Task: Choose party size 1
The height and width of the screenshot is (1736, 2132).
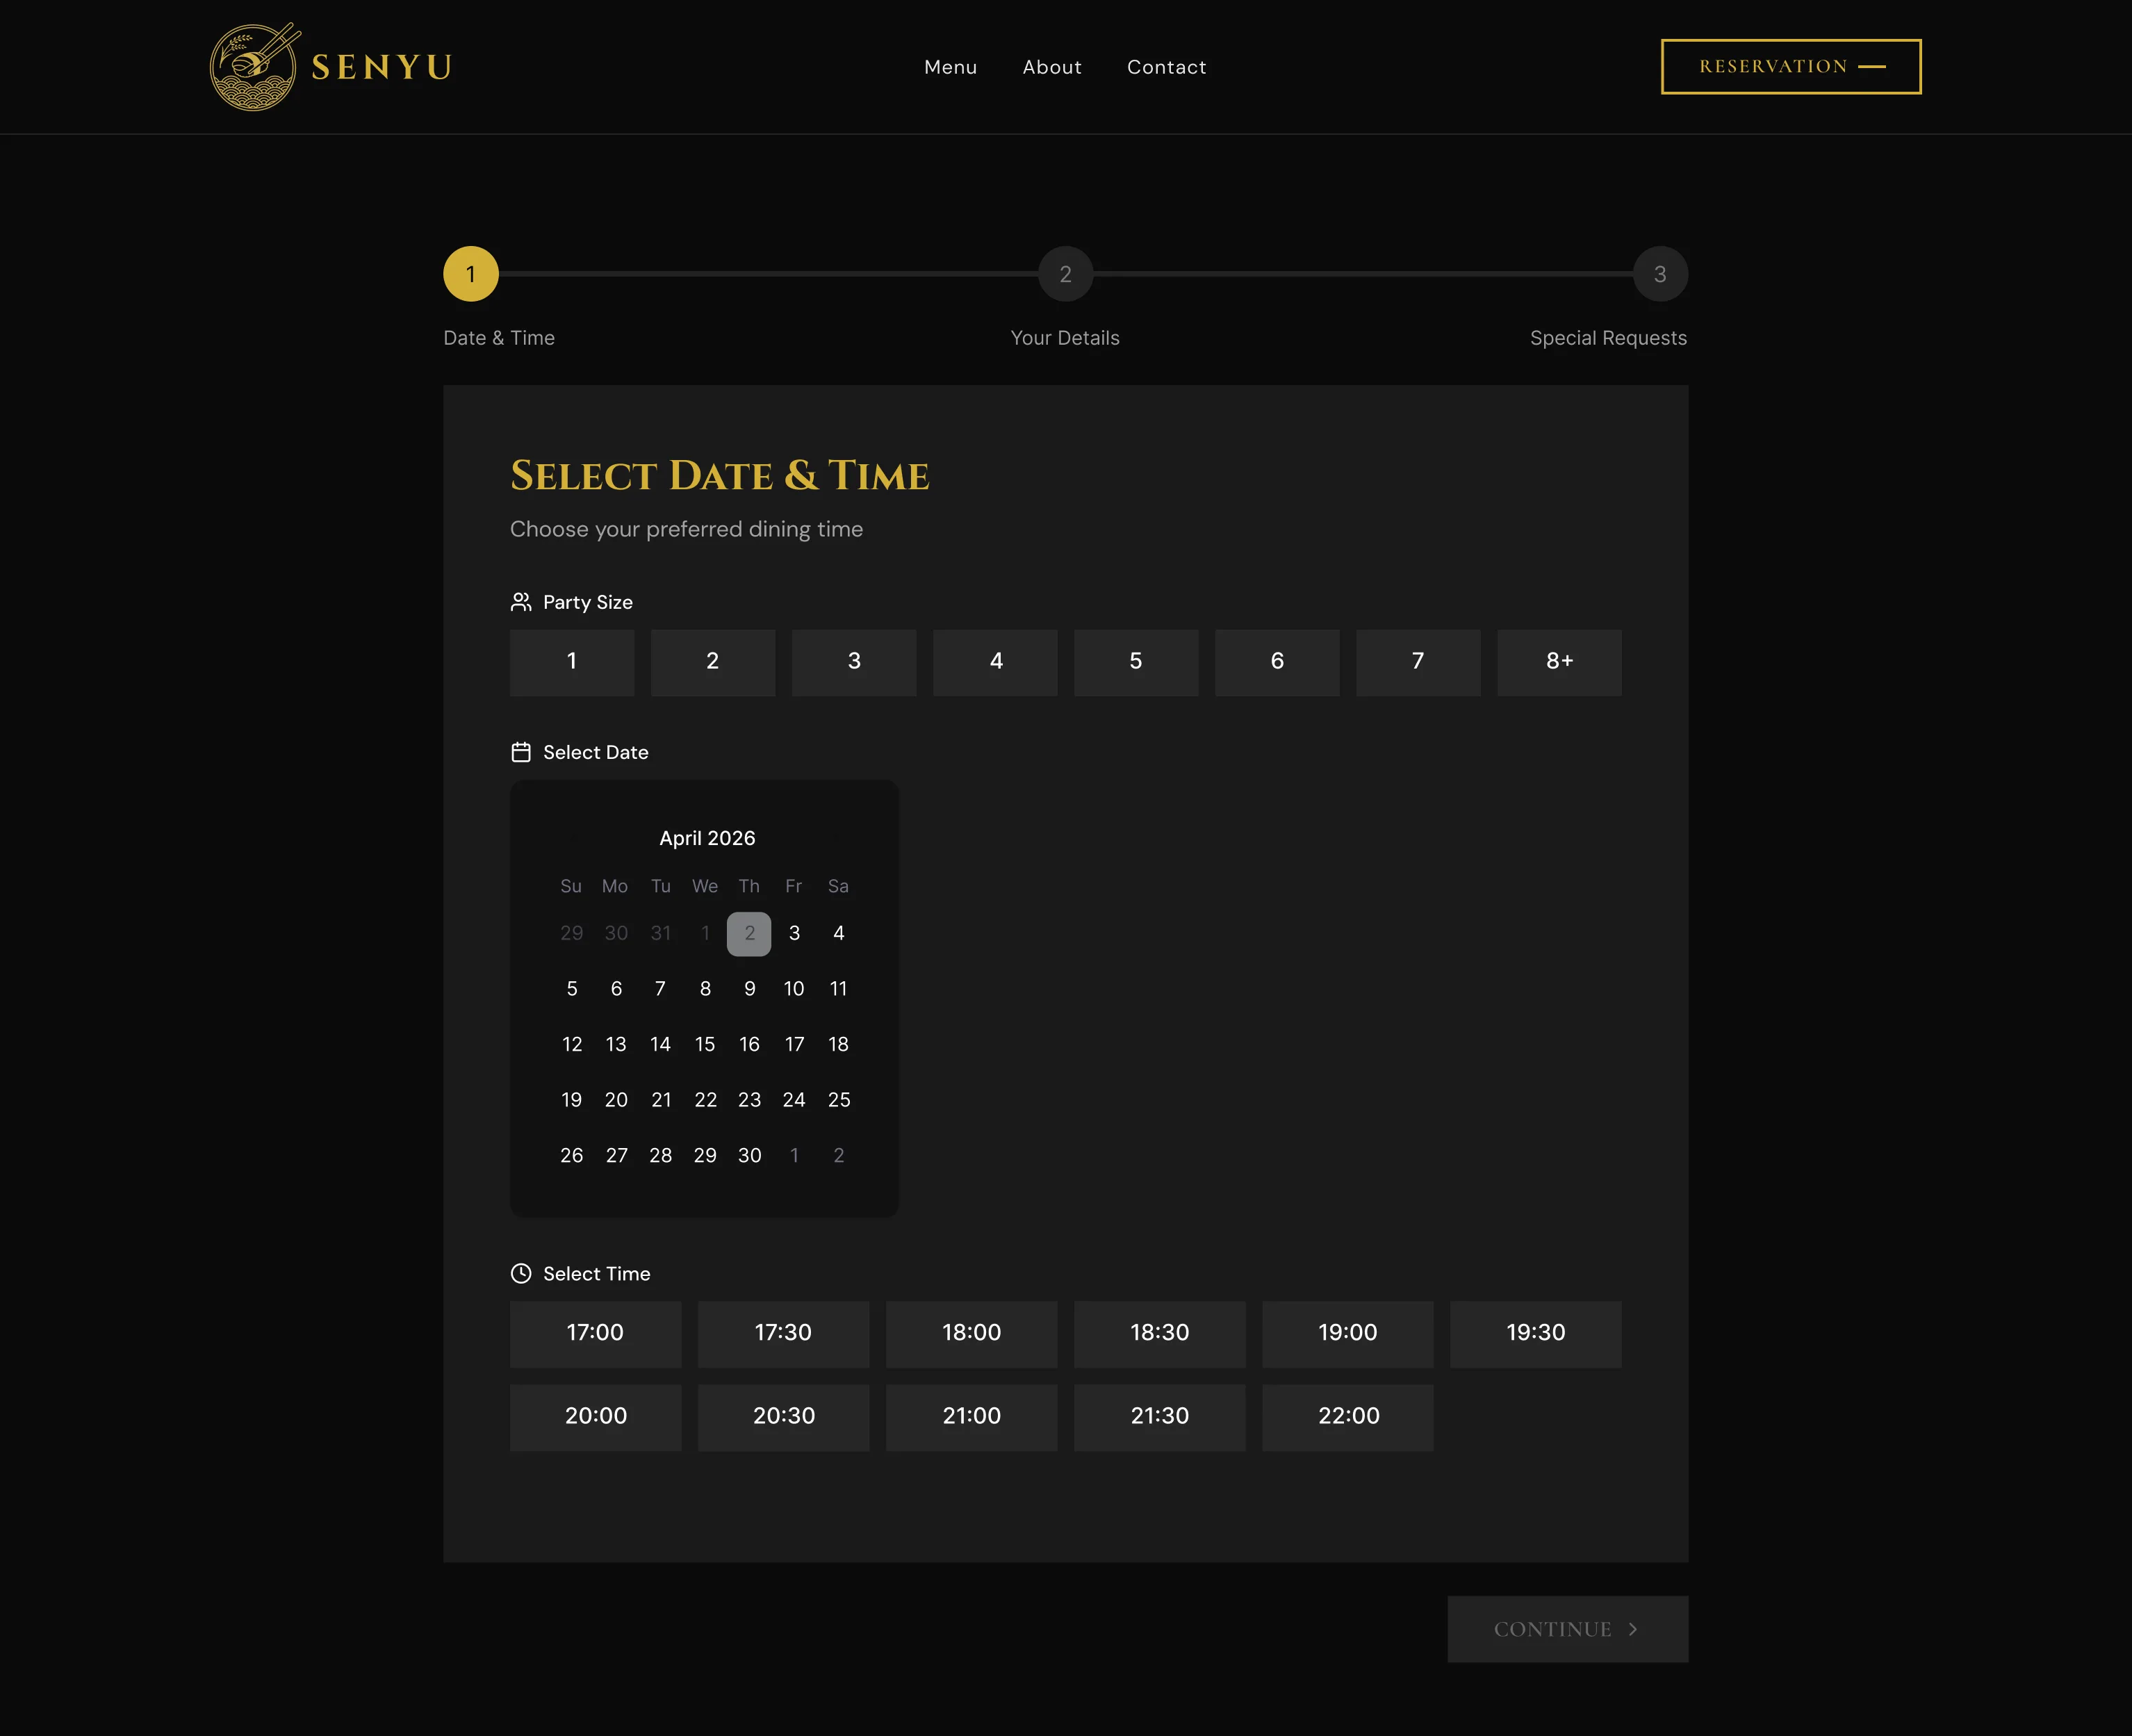Action: 572,662
